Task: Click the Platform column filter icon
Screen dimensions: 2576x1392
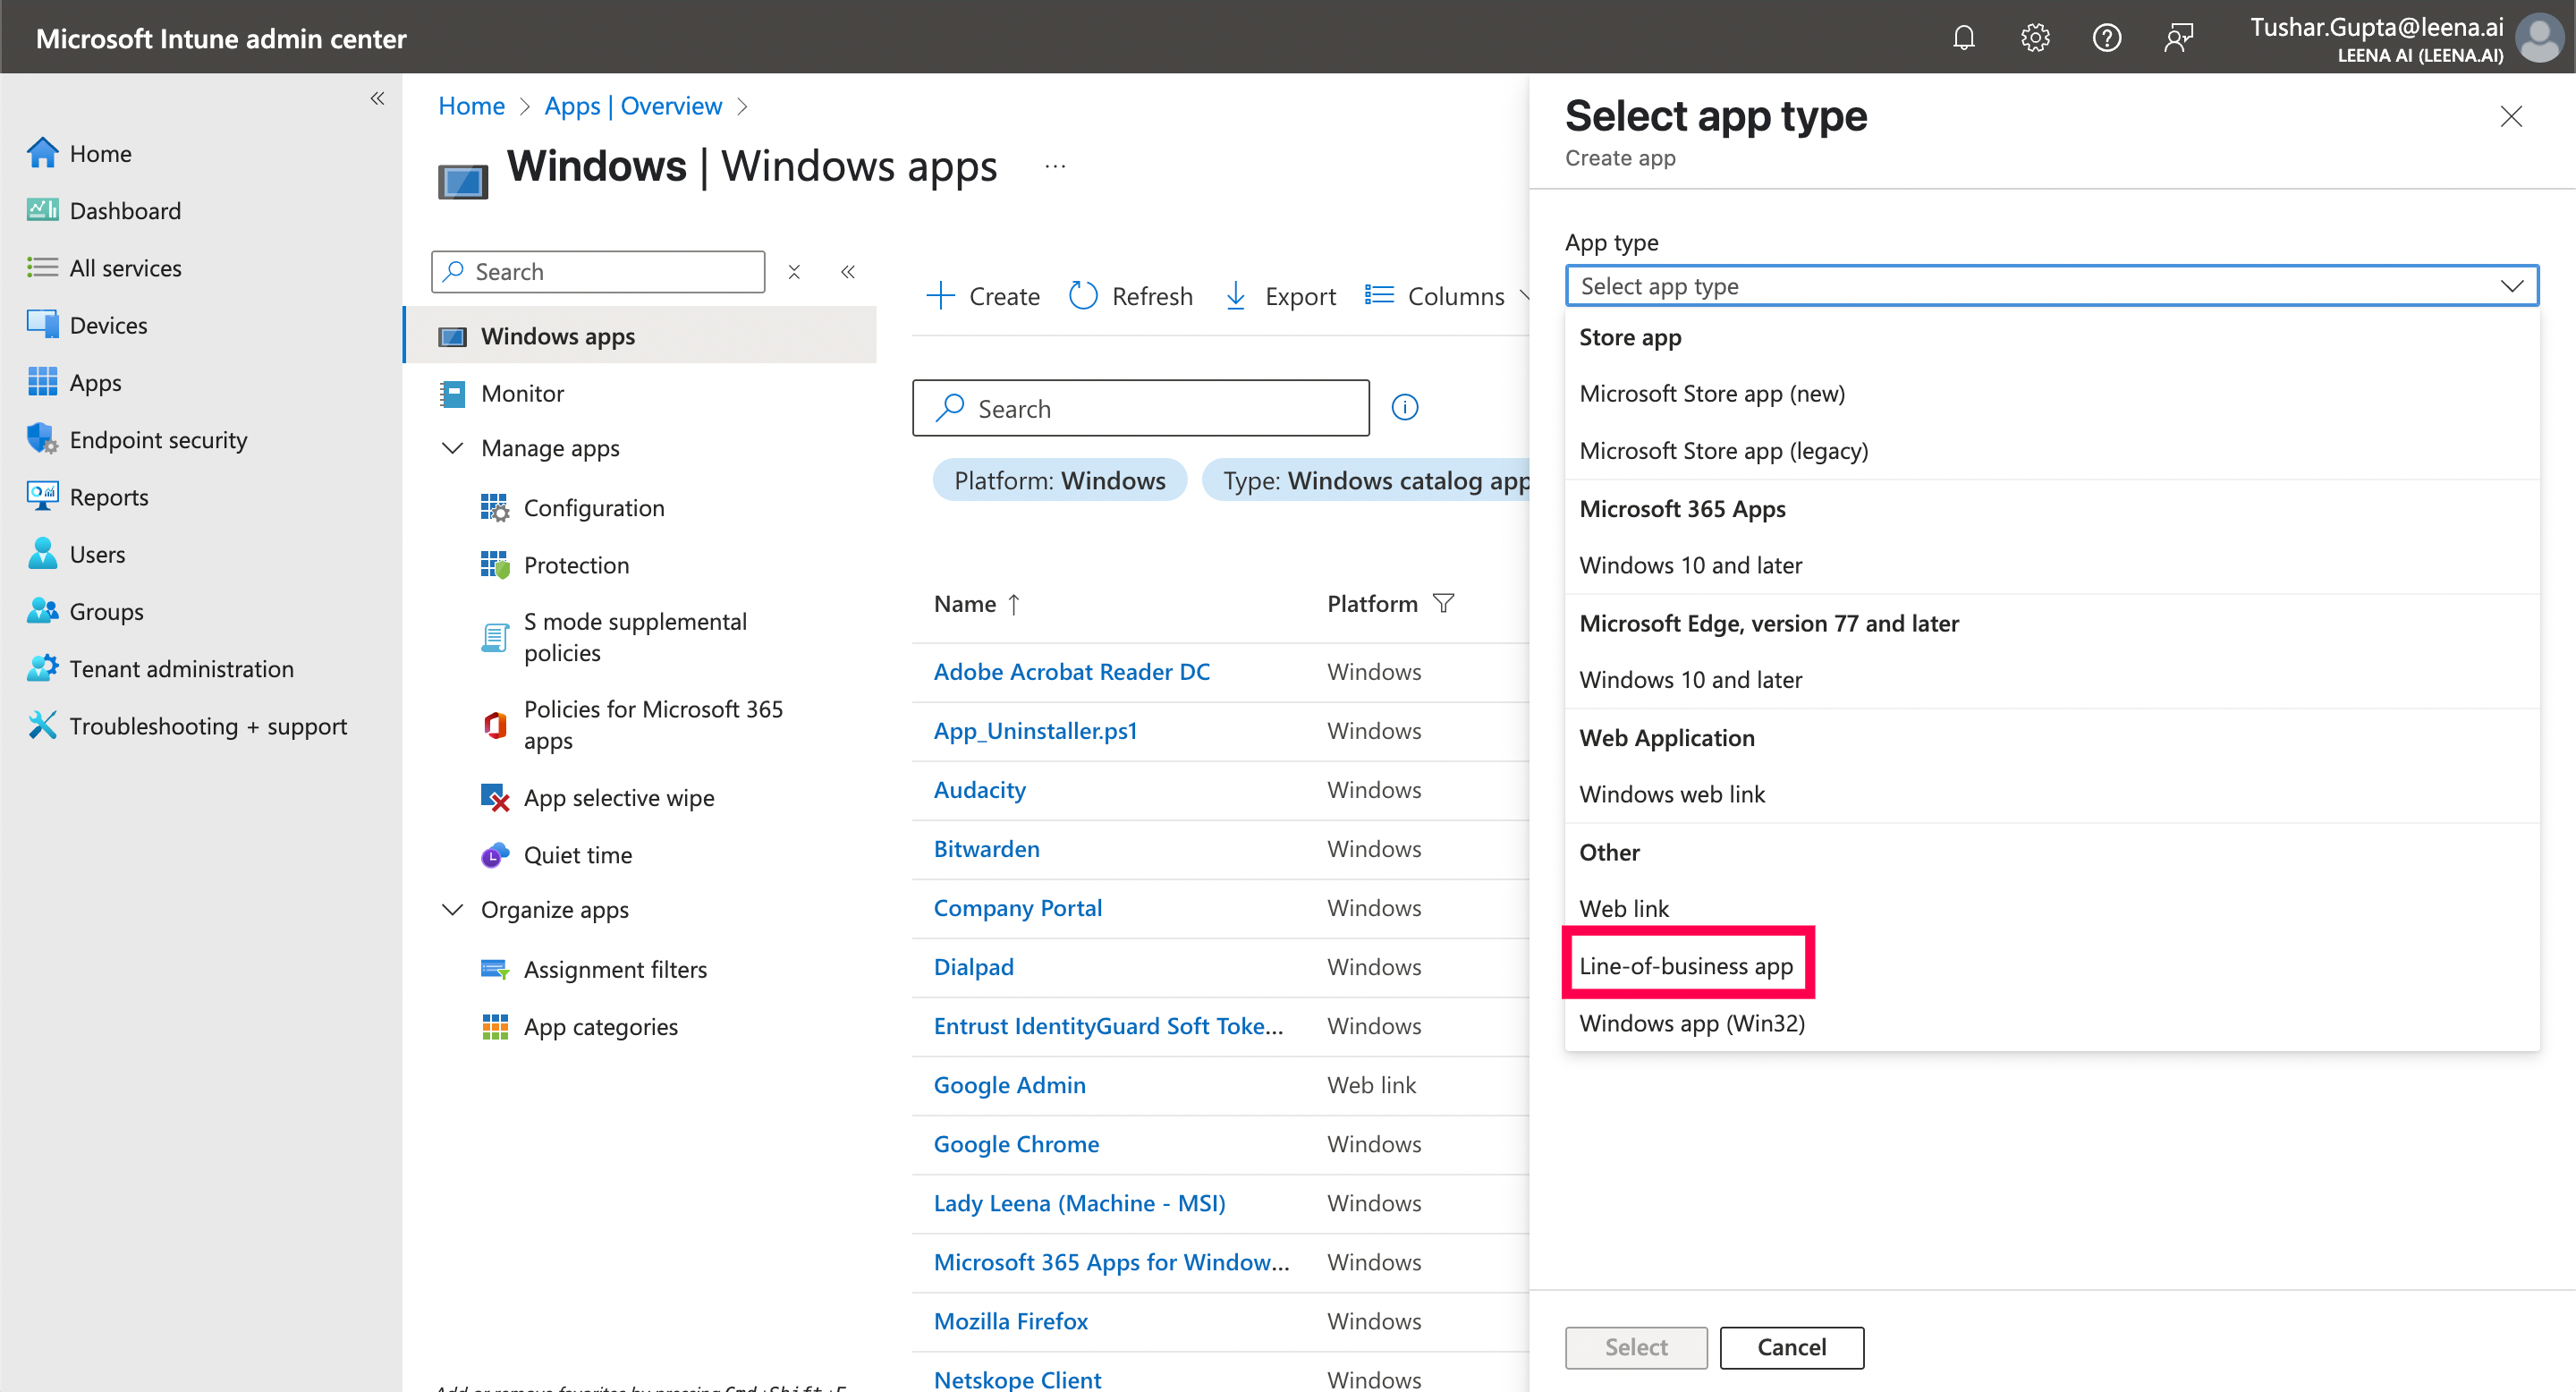Action: pos(1443,603)
